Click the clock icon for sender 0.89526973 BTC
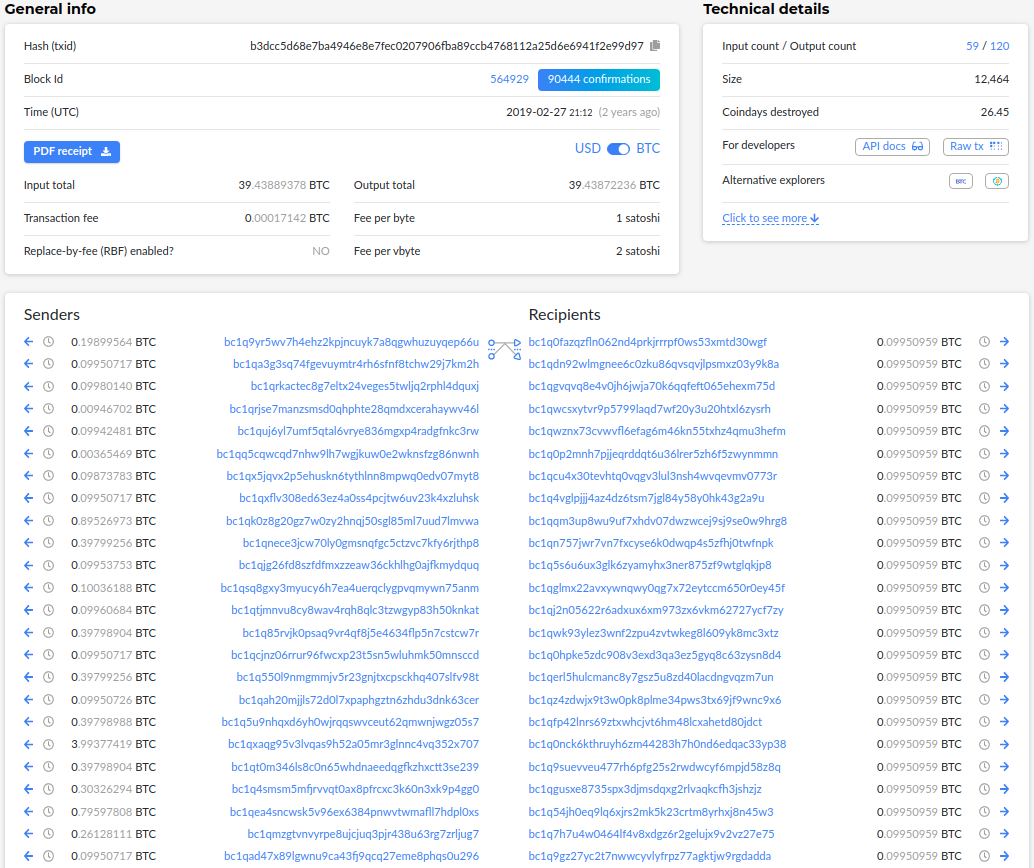Image resolution: width=1034 pixels, height=868 pixels. pyautogui.click(x=48, y=520)
